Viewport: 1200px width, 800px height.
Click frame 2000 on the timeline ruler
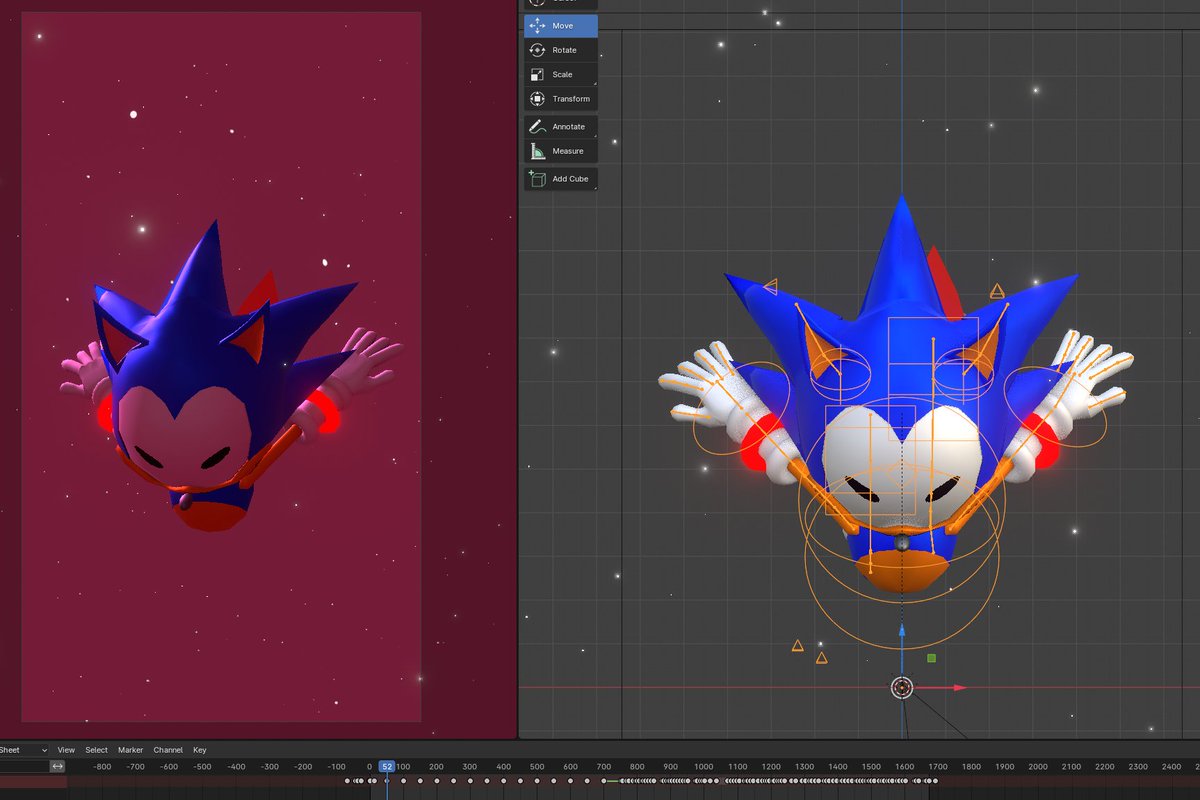point(1038,767)
